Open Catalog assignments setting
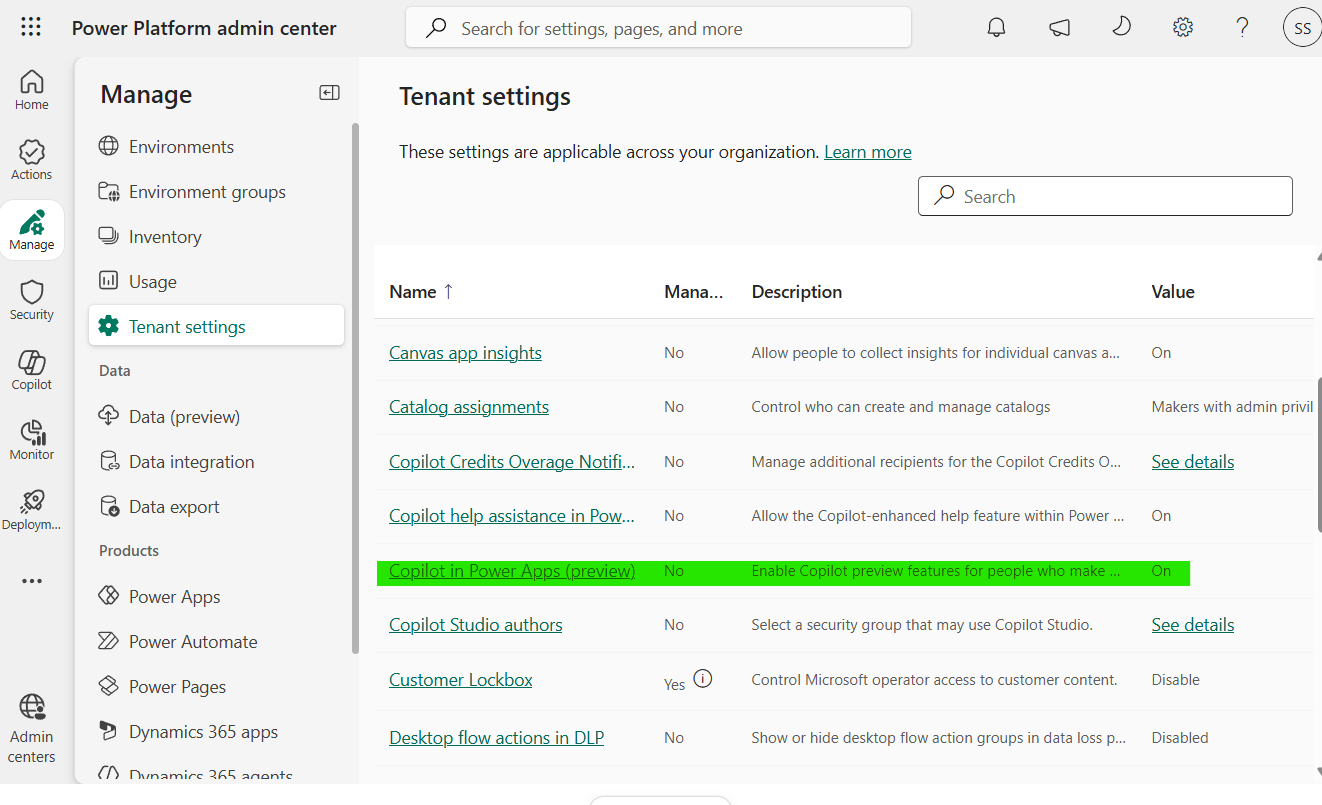The image size is (1322, 805). [x=469, y=407]
